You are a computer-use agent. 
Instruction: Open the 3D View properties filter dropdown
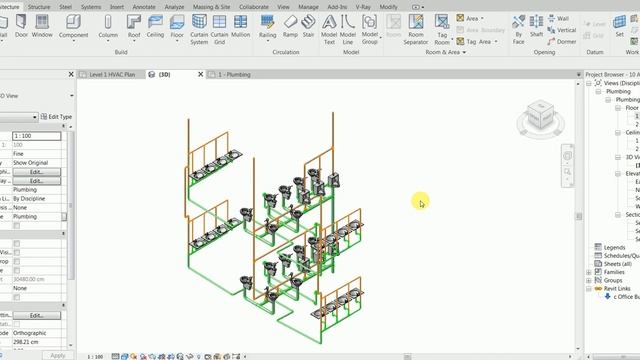click(34, 117)
